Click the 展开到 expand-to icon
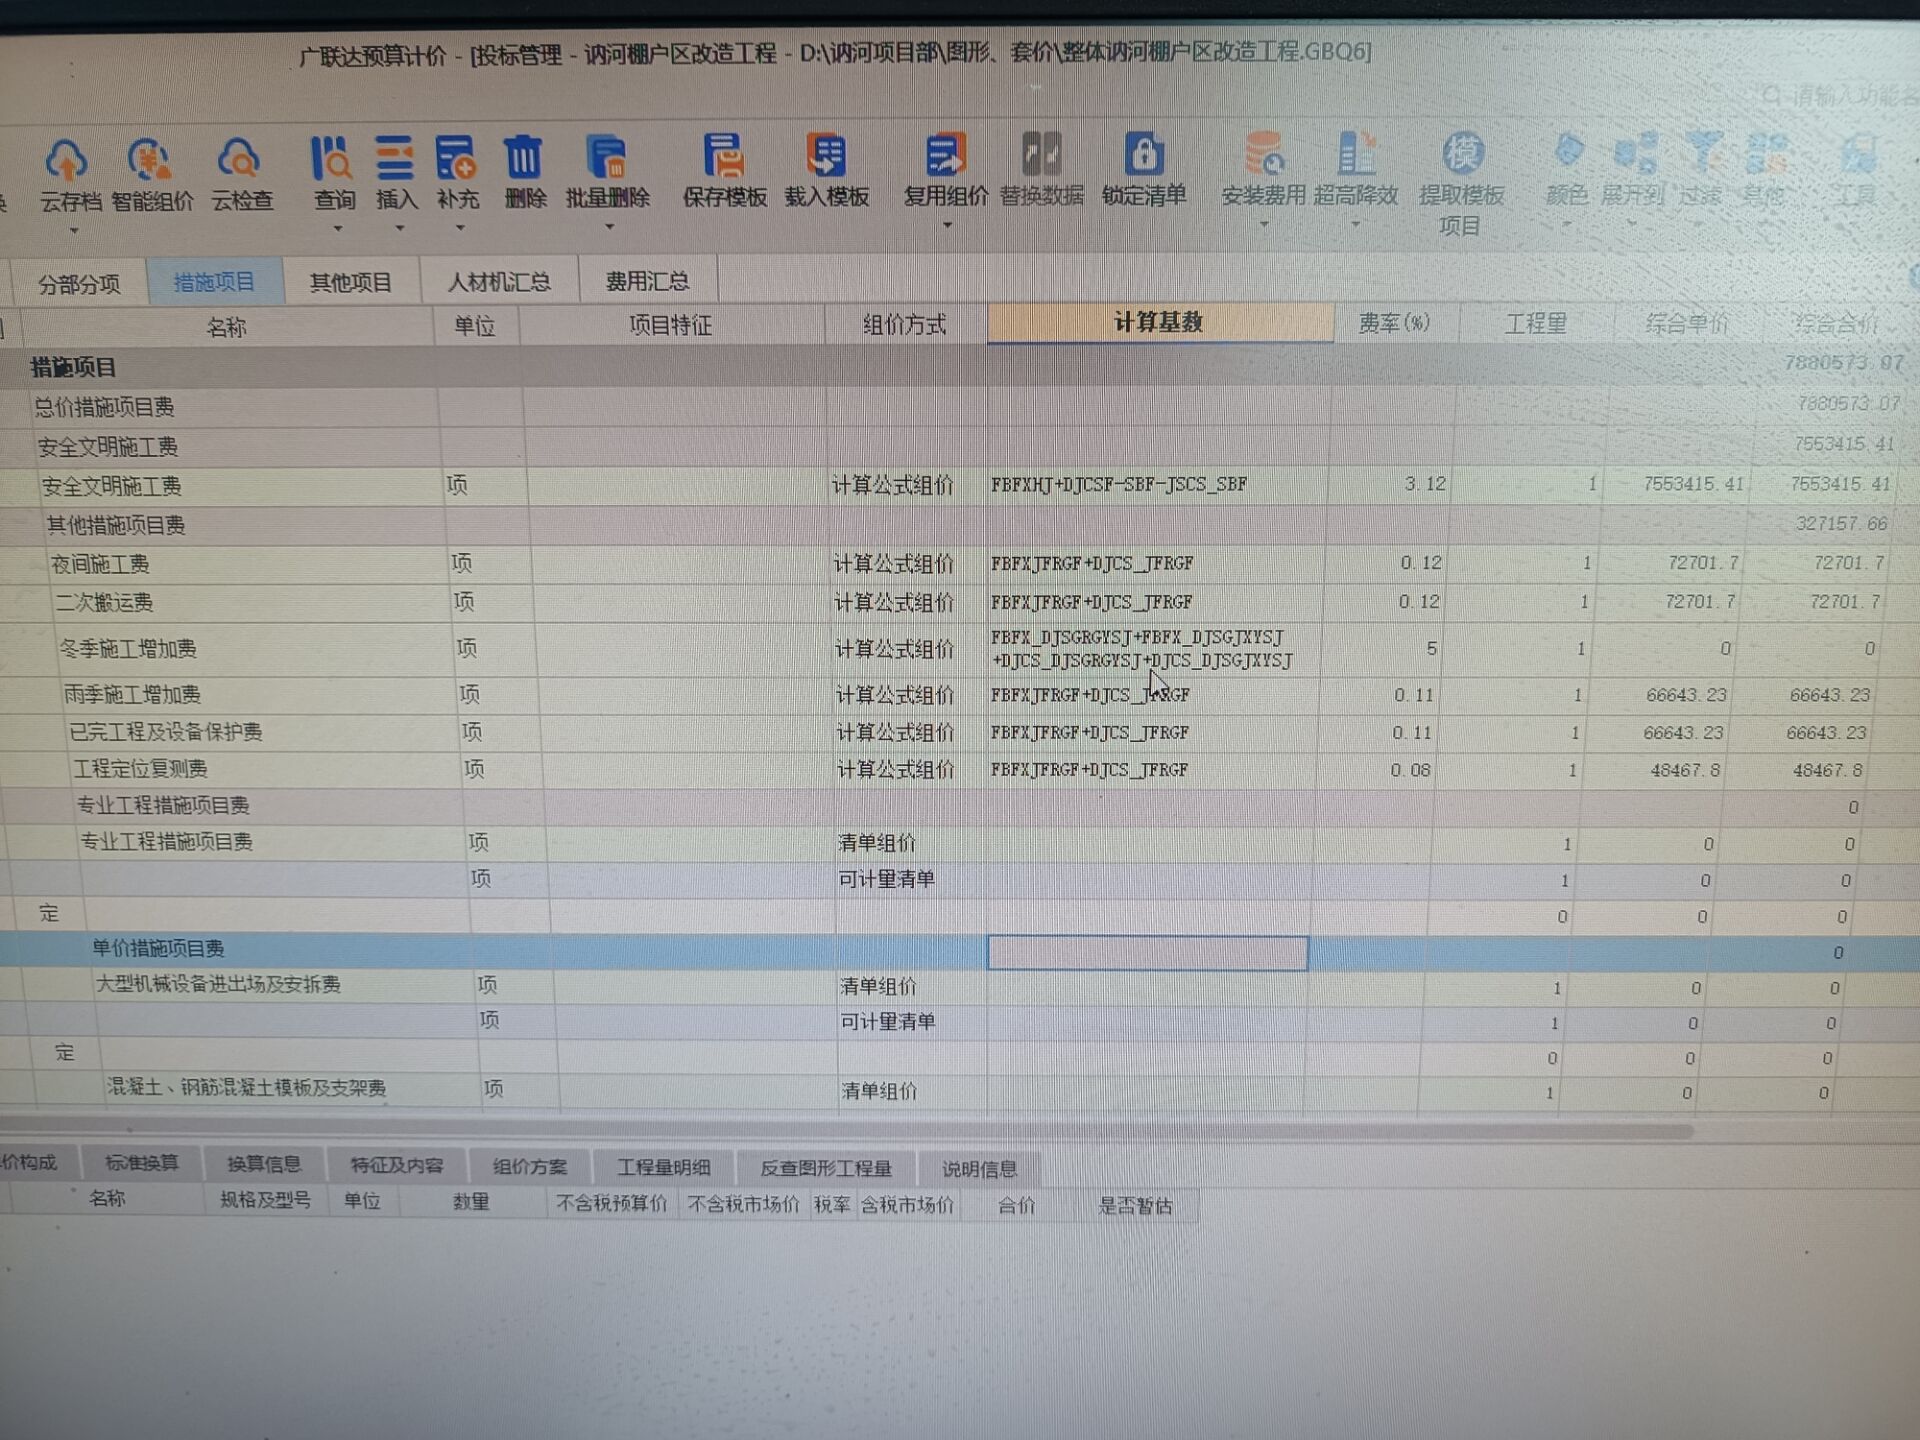This screenshot has height=1440, width=1920. click(1634, 154)
